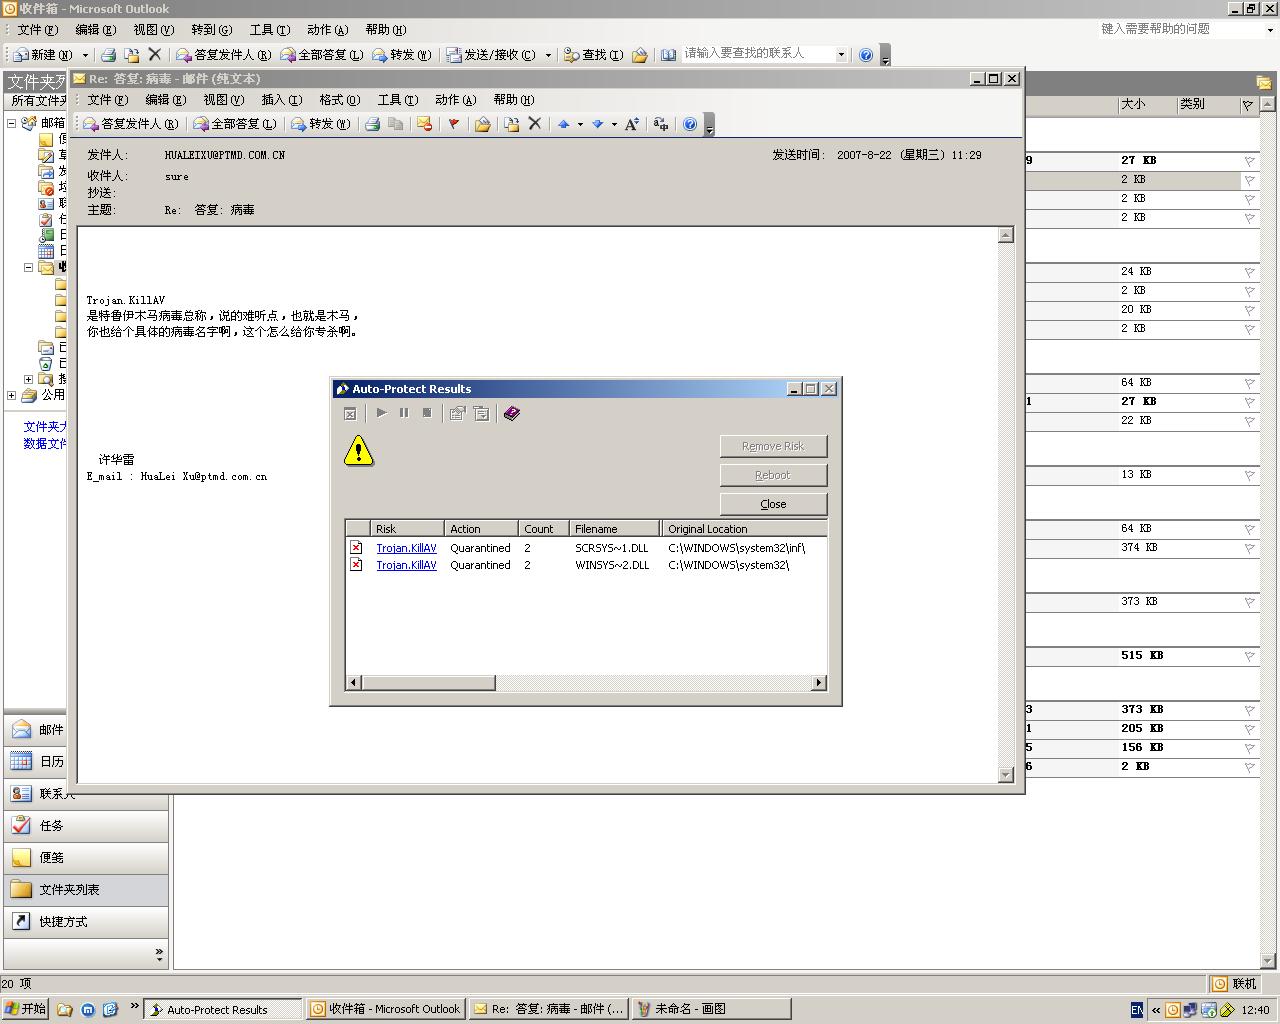Click the Close button in Auto-Protect Results
The width and height of the screenshot is (1280, 1024).
pyautogui.click(x=773, y=504)
